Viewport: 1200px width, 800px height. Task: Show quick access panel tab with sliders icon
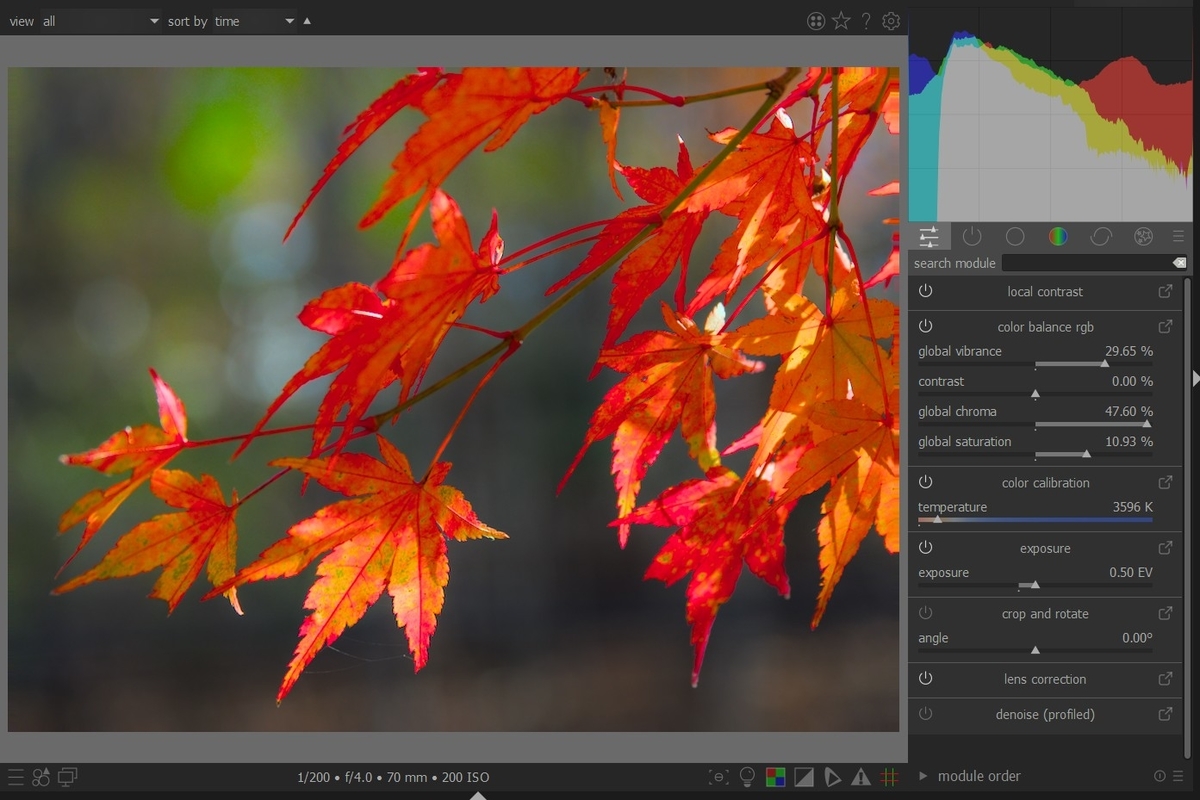click(x=929, y=237)
